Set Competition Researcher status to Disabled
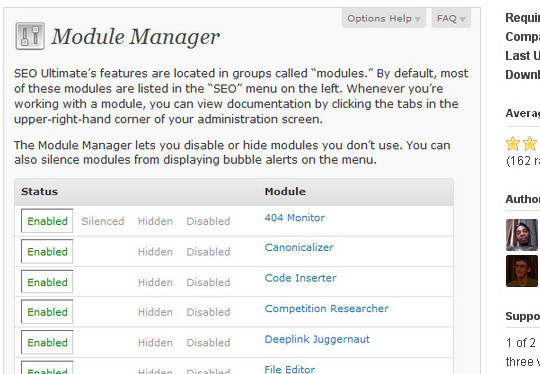 (x=208, y=312)
